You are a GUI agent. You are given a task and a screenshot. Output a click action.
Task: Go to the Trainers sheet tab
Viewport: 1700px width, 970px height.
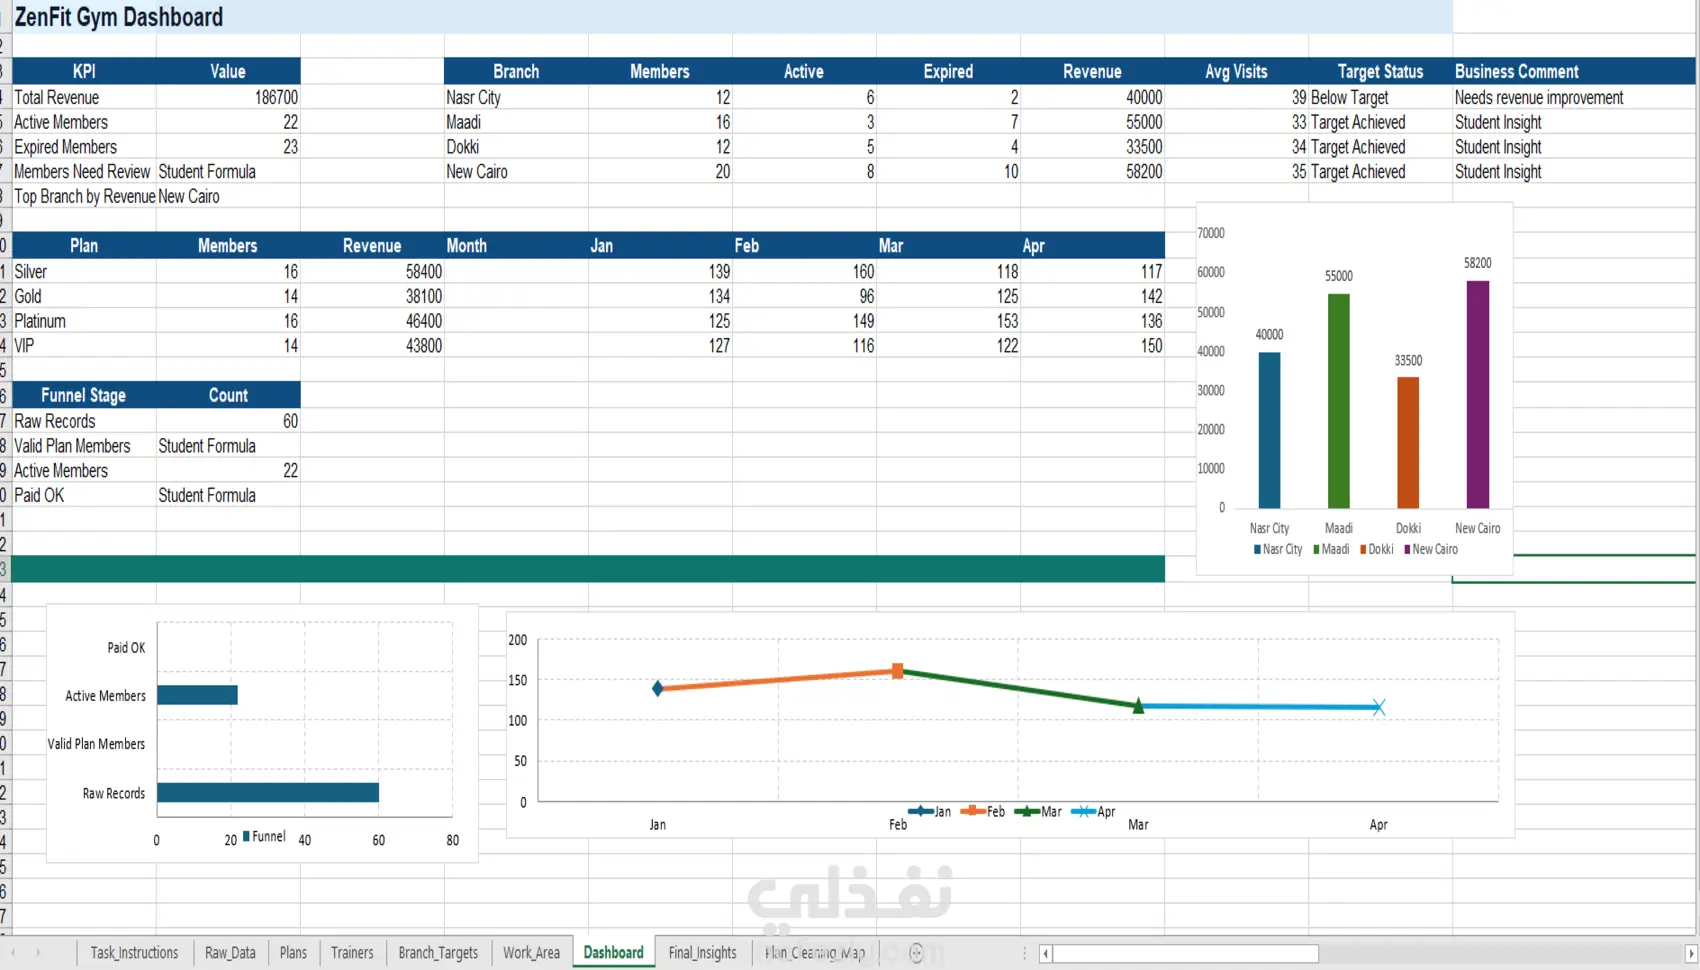tap(352, 953)
